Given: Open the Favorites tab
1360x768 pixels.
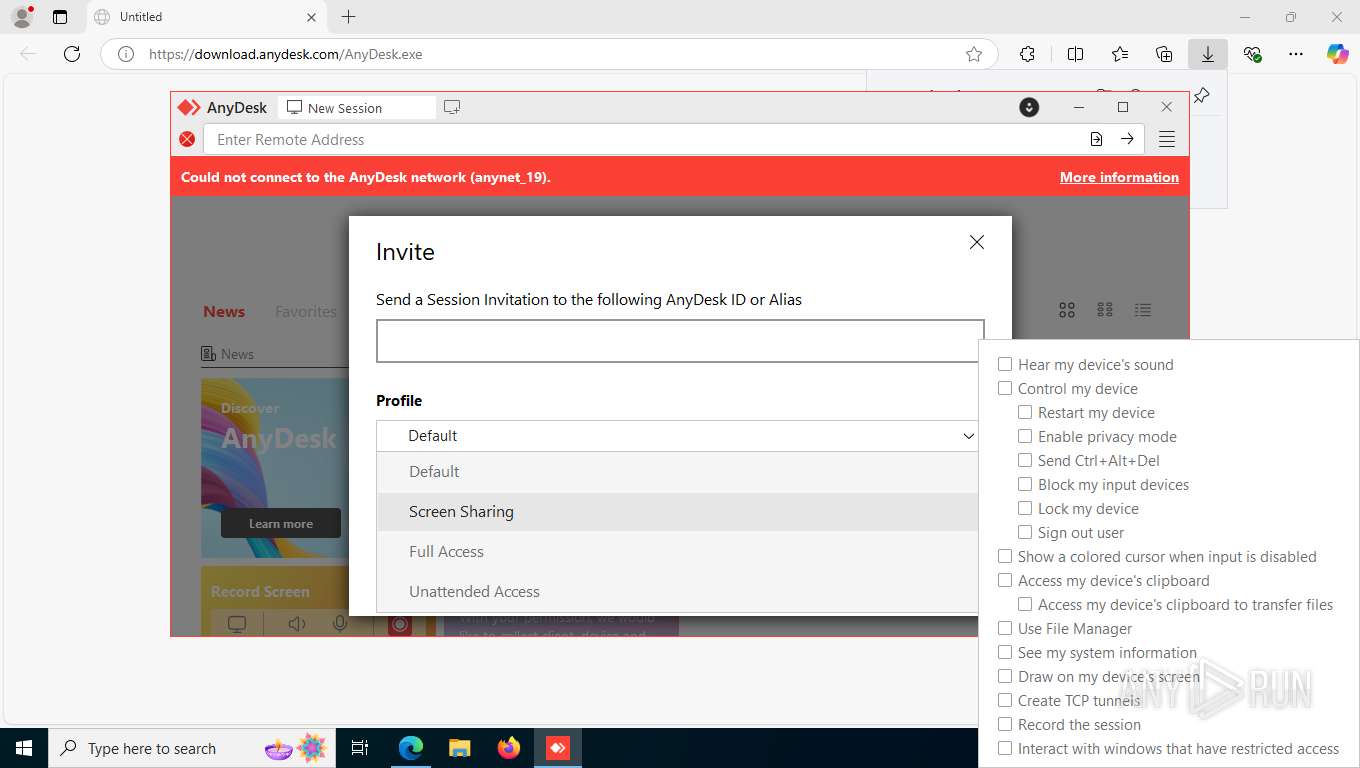Looking at the screenshot, I should (306, 311).
